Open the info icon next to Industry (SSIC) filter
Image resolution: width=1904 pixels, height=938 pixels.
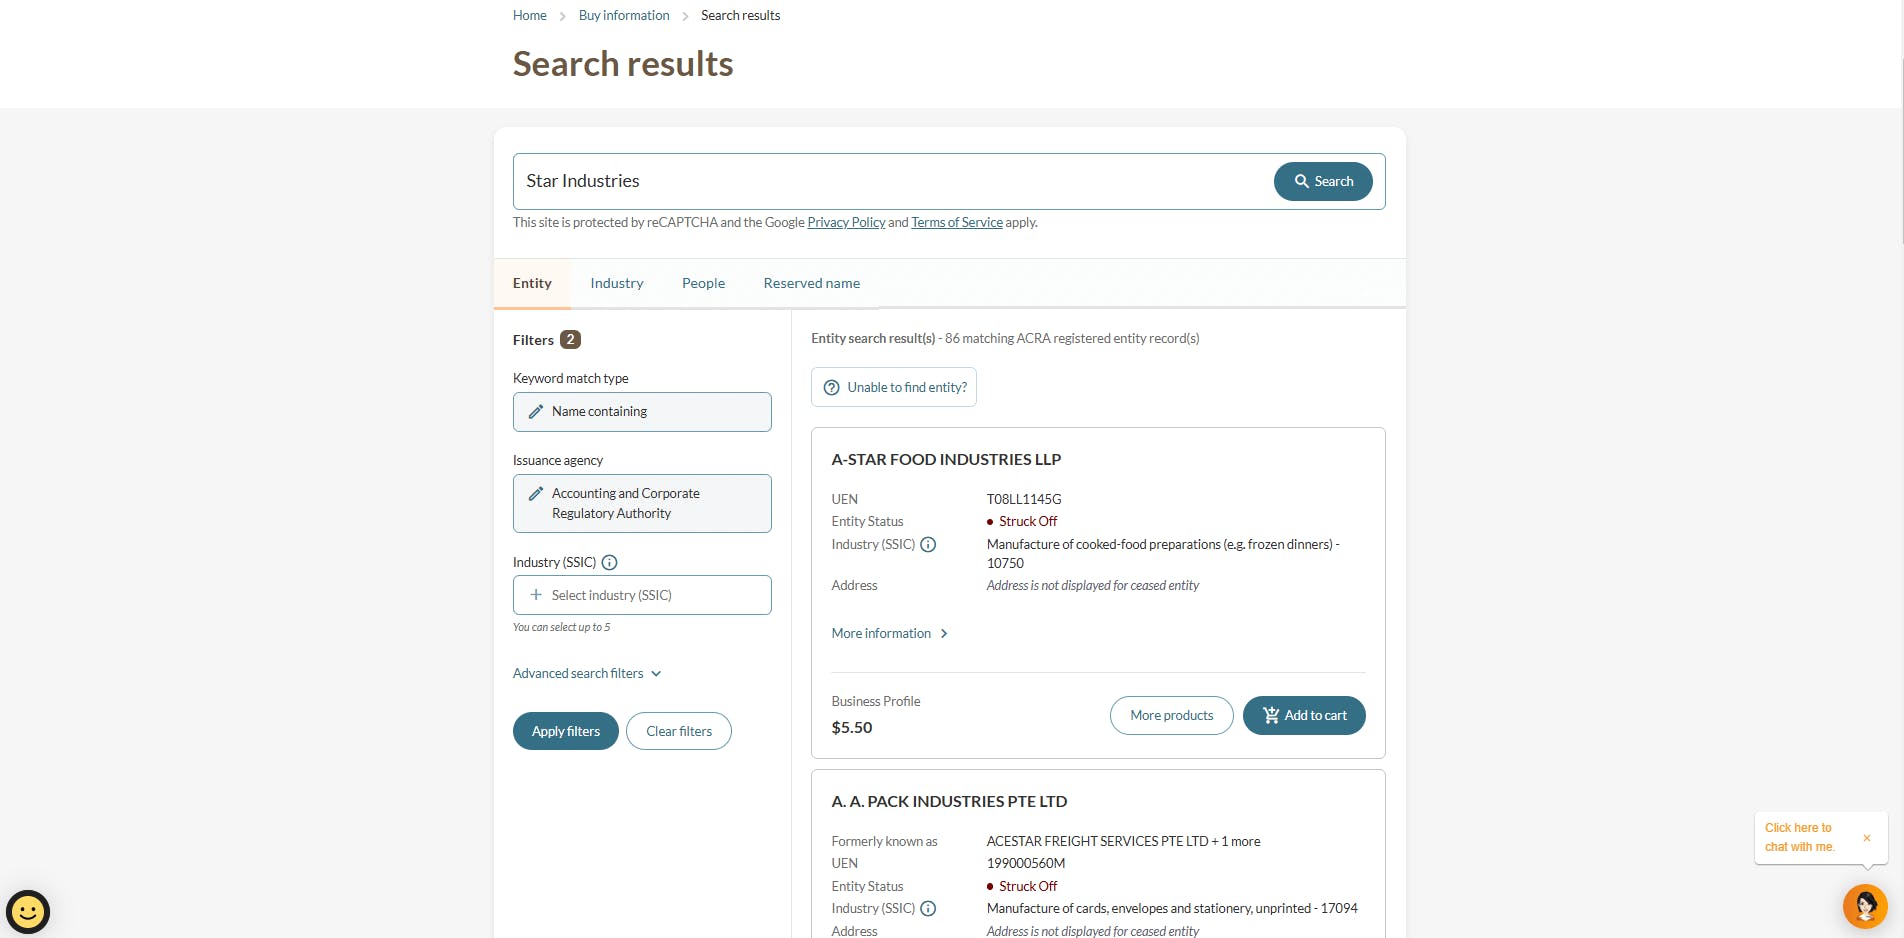(x=610, y=562)
